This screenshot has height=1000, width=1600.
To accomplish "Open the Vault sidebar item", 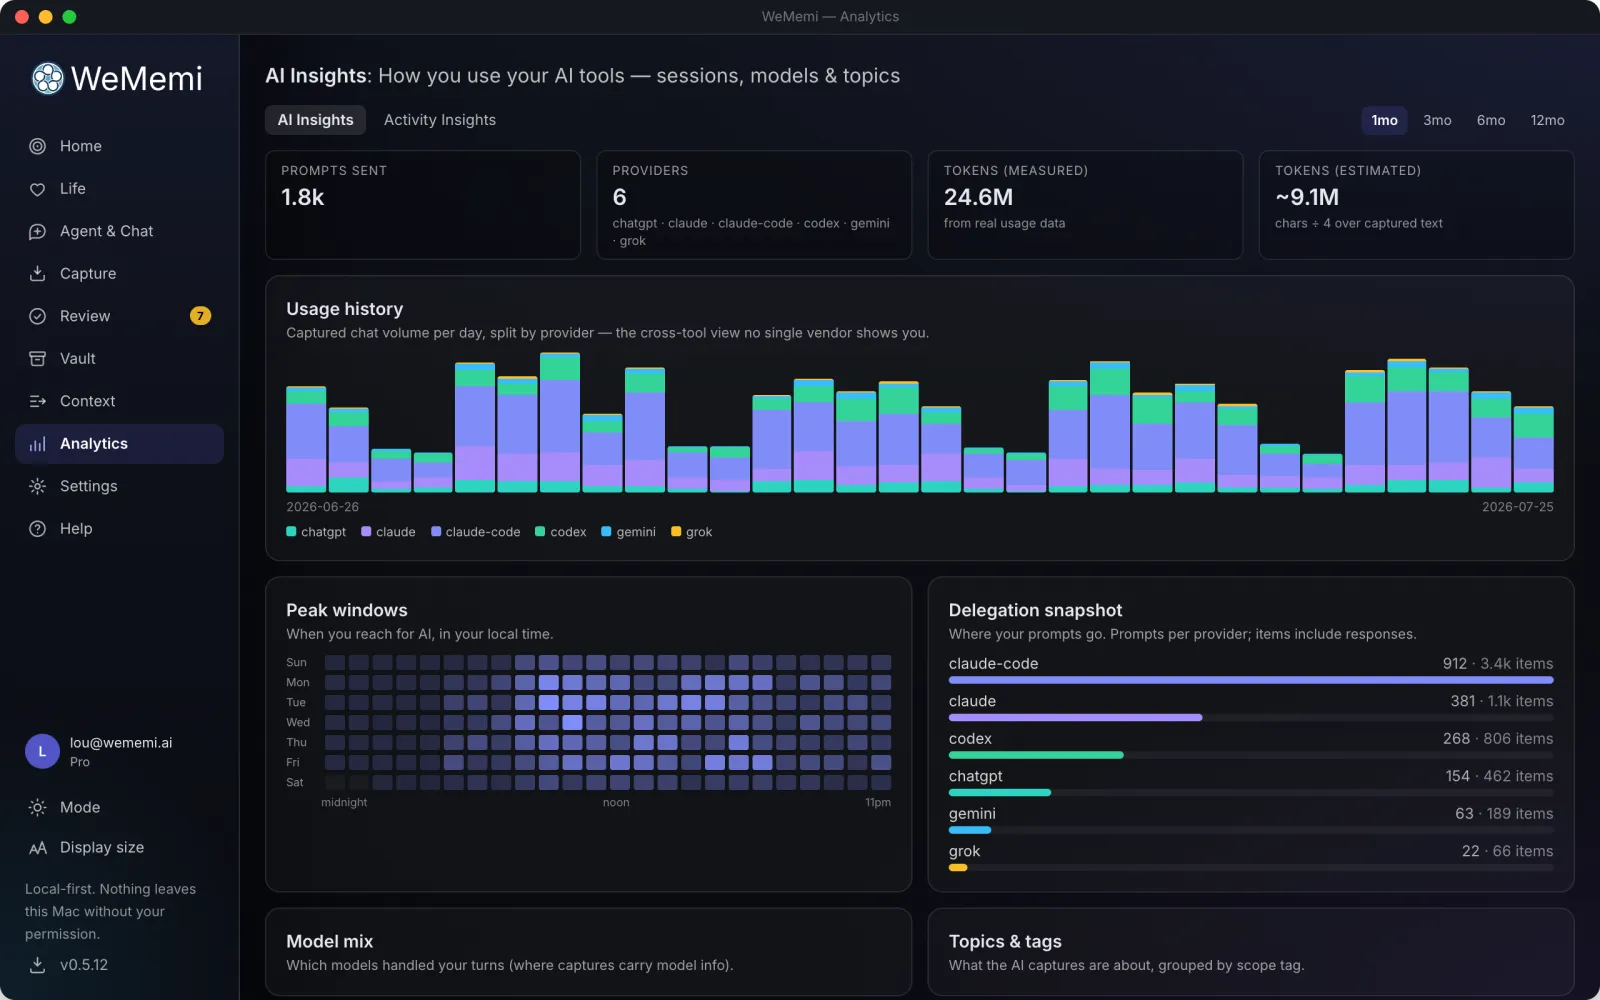I will coord(119,359).
